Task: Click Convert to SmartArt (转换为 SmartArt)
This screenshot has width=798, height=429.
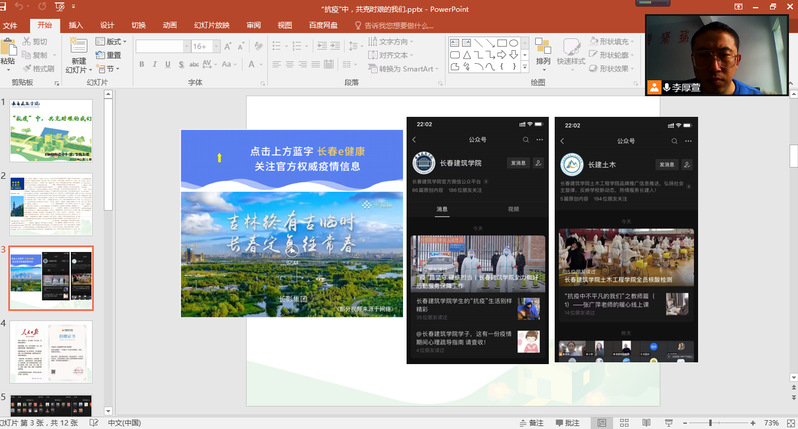Action: pos(405,69)
